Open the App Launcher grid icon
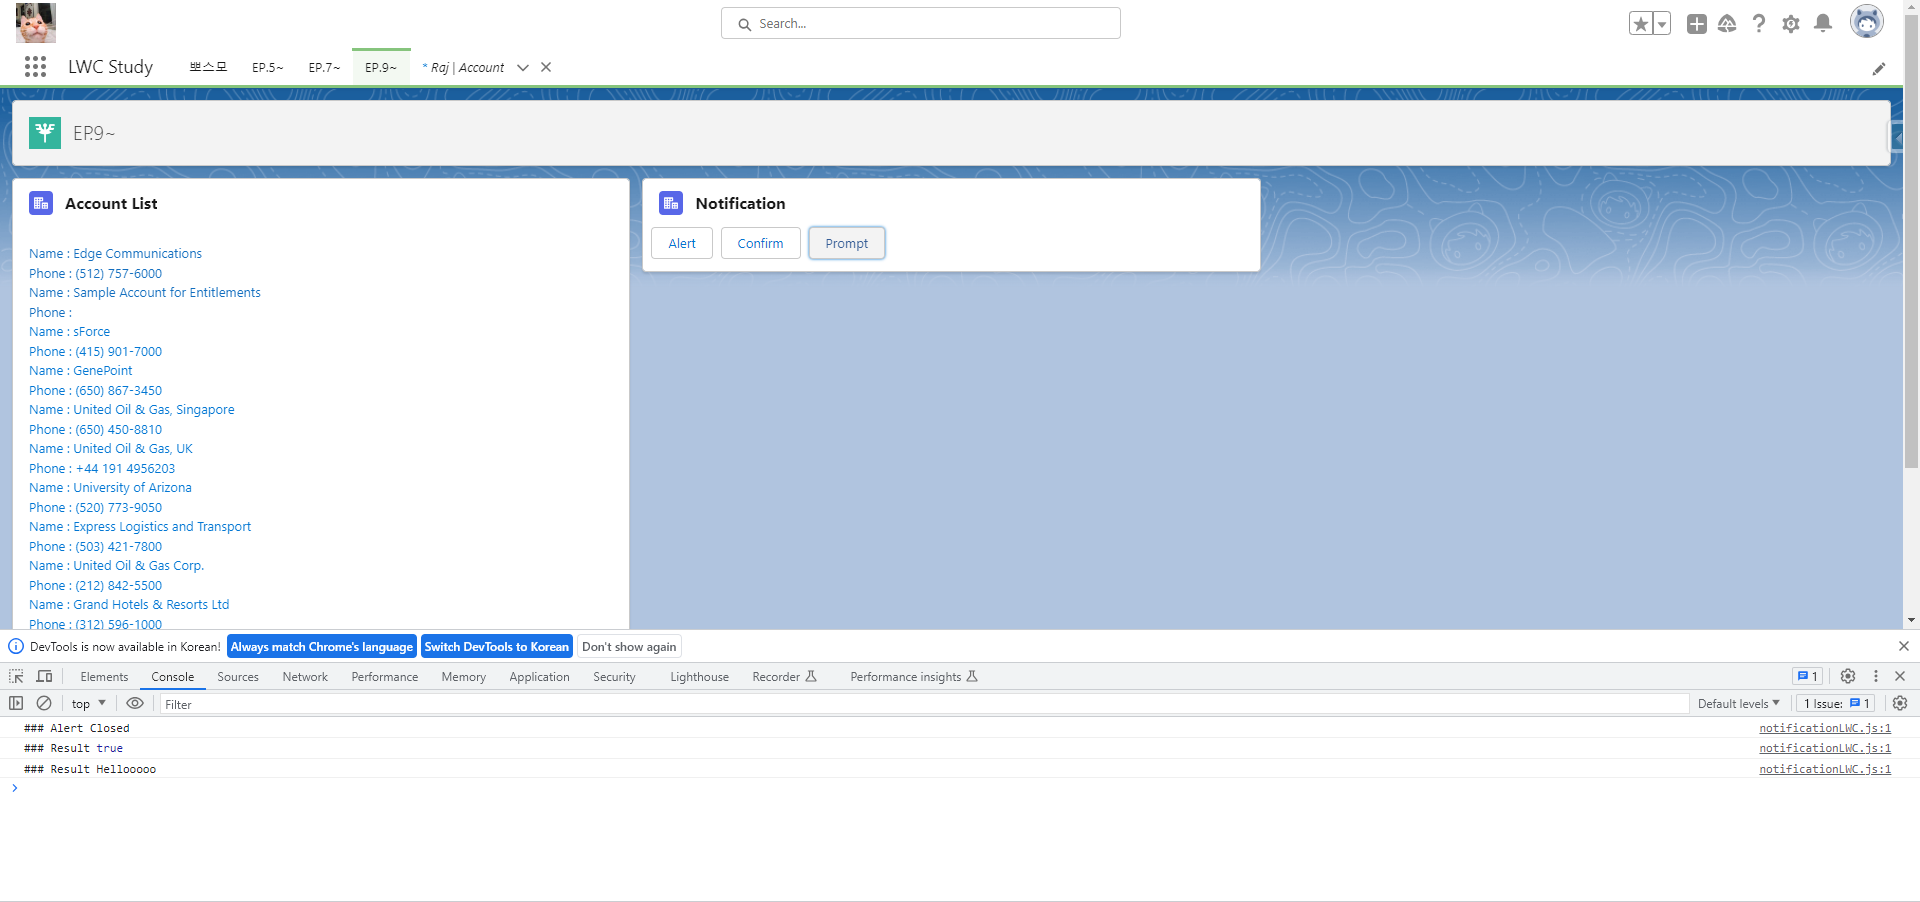This screenshot has height=902, width=1920. (x=36, y=67)
